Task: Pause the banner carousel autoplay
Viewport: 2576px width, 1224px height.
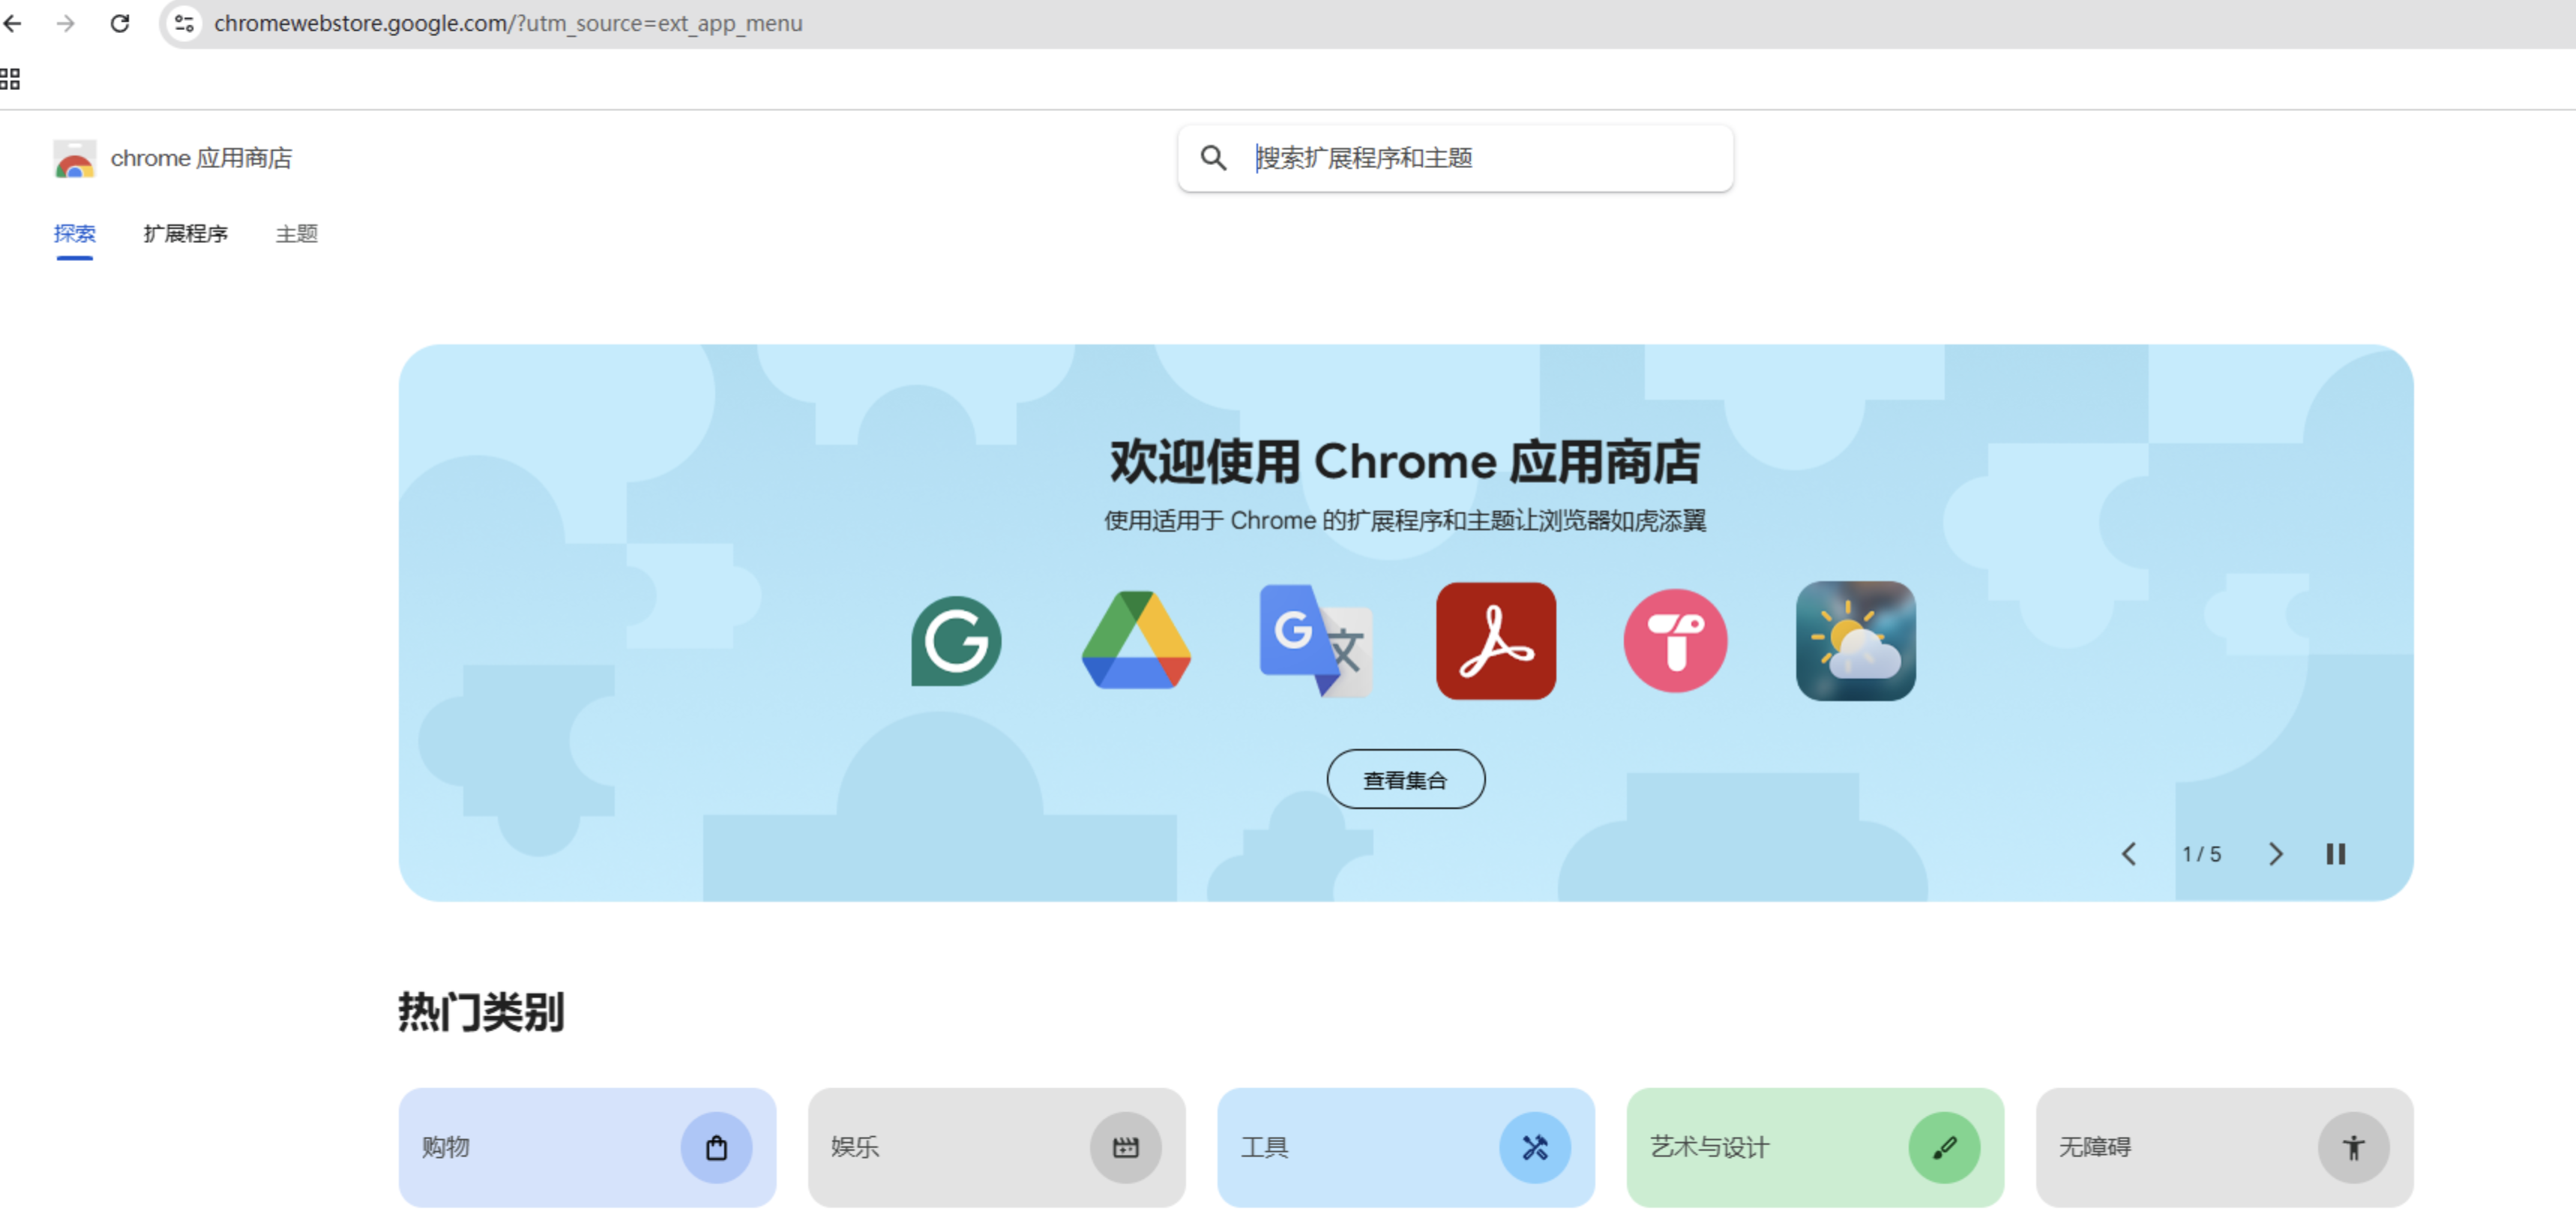Action: click(2335, 854)
